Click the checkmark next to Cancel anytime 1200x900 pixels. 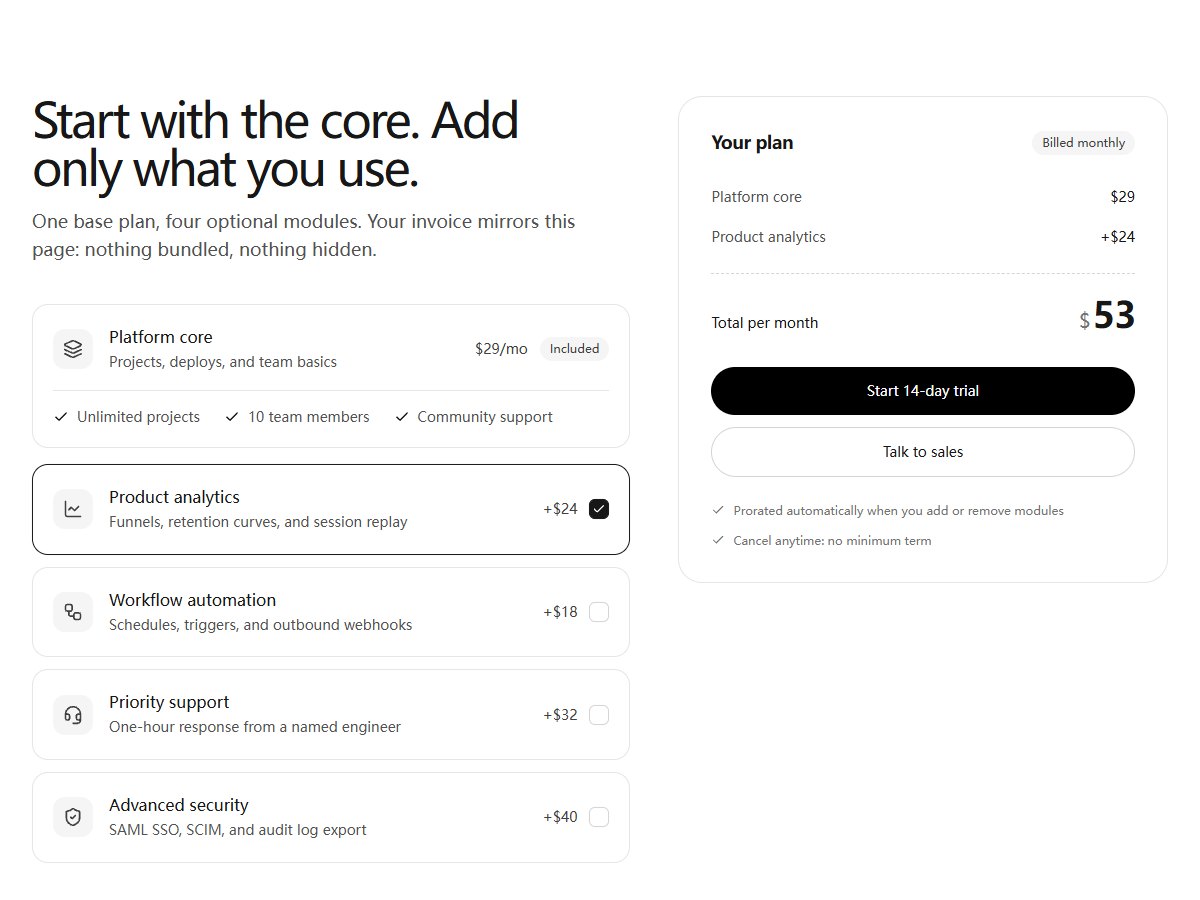718,540
